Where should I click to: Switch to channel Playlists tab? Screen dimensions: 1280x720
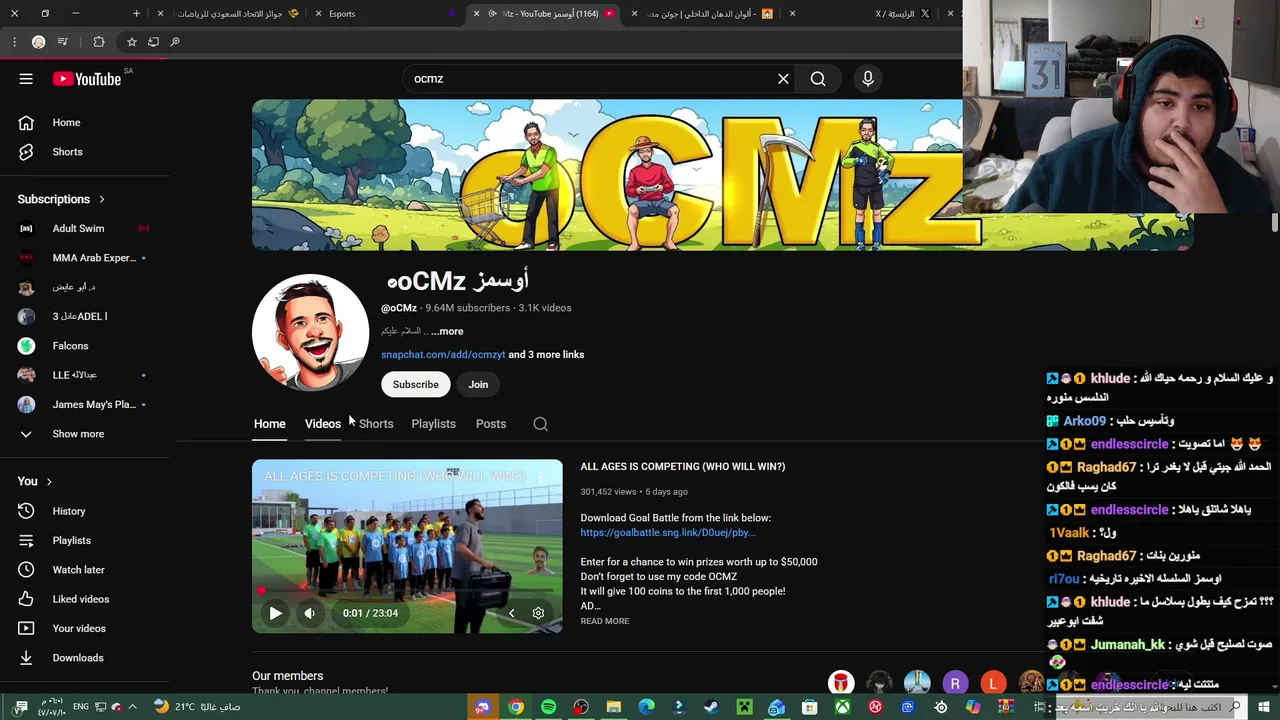pos(433,424)
